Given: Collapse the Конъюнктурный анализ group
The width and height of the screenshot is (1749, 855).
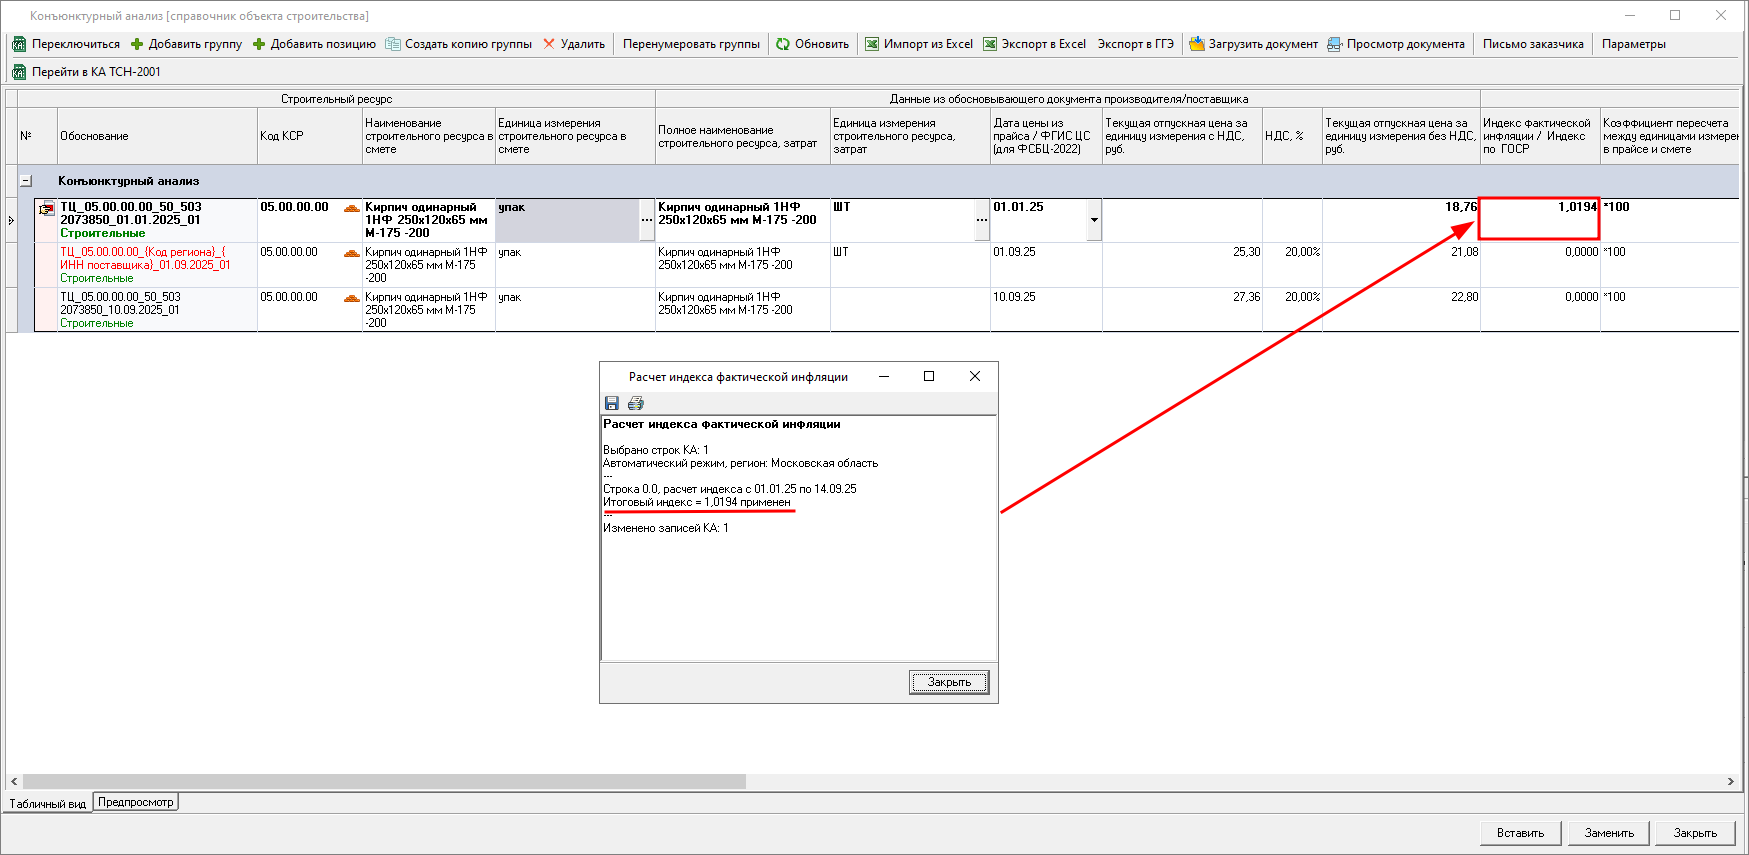Looking at the screenshot, I should tap(26, 181).
